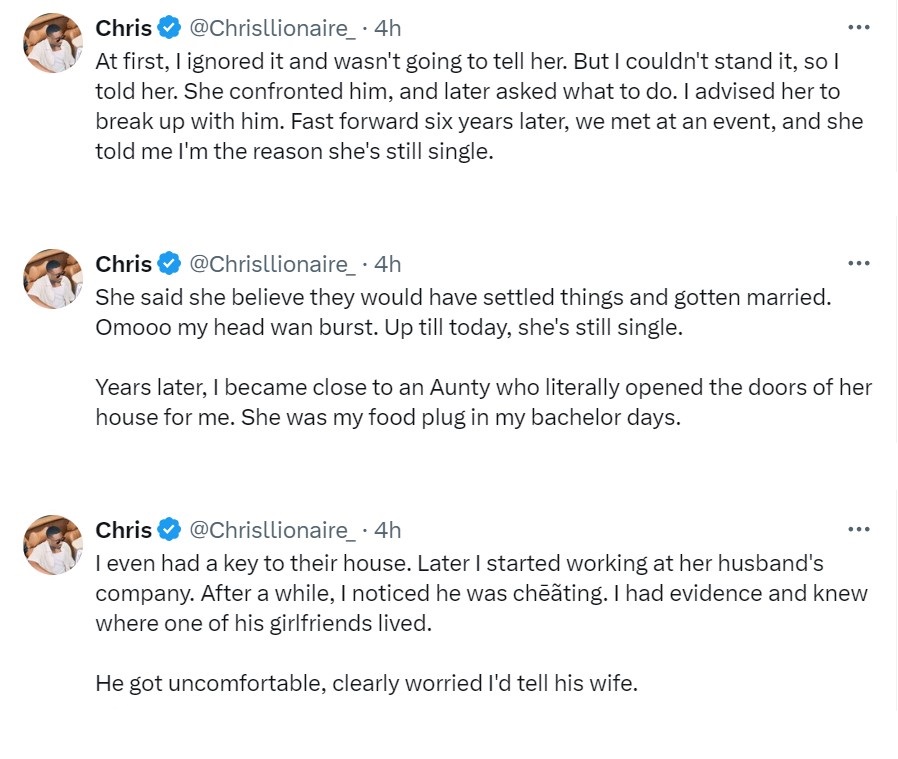The width and height of the screenshot is (898, 759).
Task: Open more options on the 'I even had a key' tweet
Action: click(858, 529)
